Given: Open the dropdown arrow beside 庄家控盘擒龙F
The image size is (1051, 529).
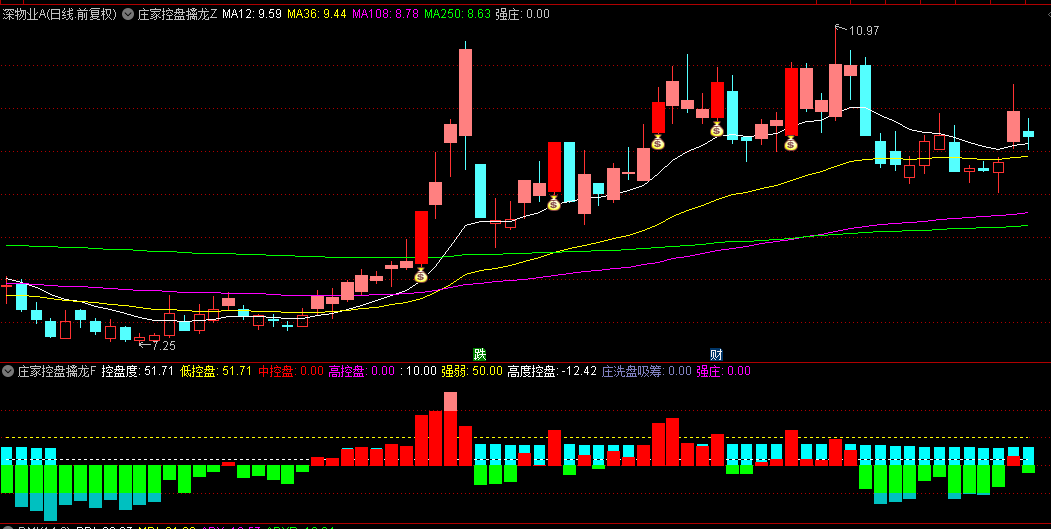Looking at the screenshot, I should pos(8,371).
